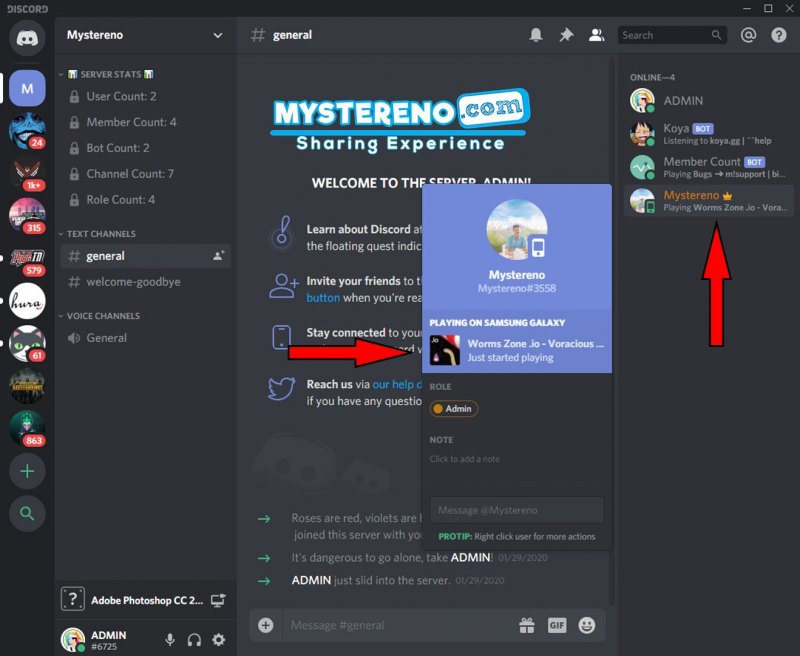Open mentions inbox

point(748,35)
